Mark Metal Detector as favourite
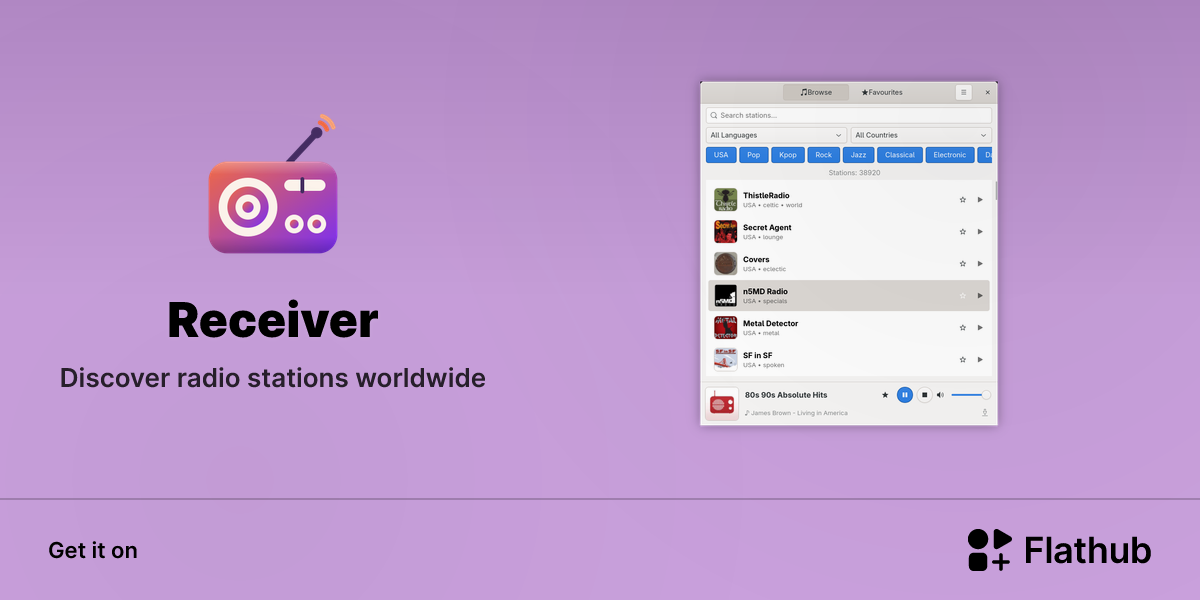Image resolution: width=1200 pixels, height=600 pixels. [x=963, y=327]
